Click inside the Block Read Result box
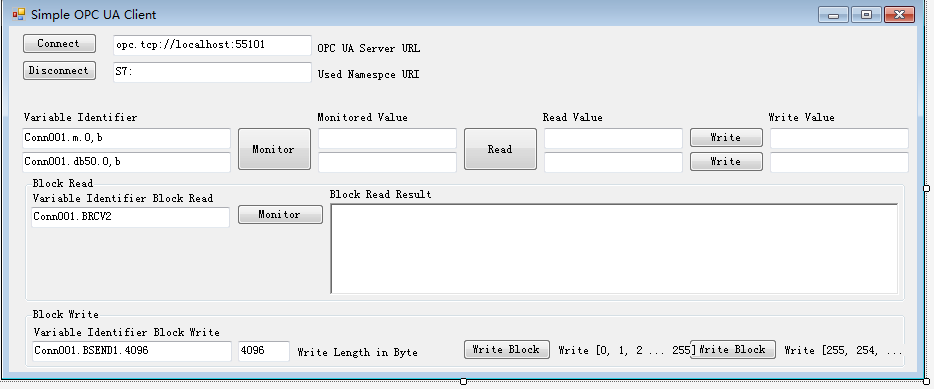934x389 pixels. (614, 249)
